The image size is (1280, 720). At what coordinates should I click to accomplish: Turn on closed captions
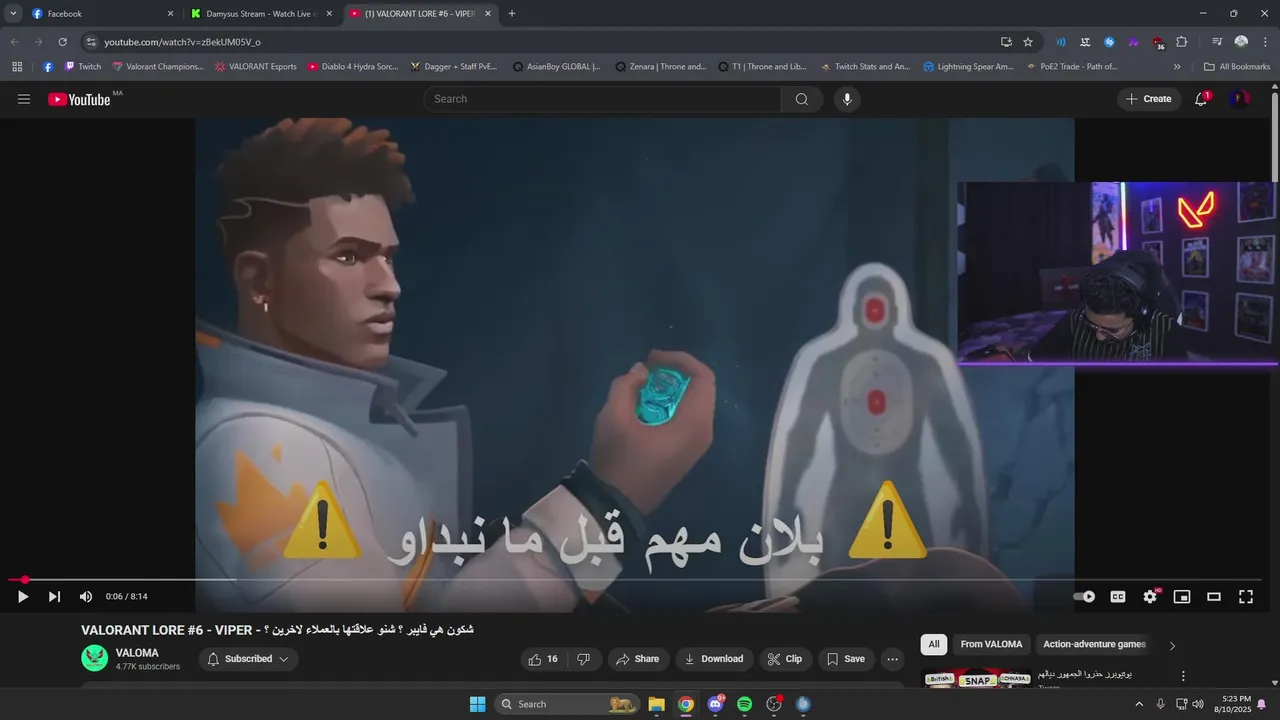tap(1118, 597)
